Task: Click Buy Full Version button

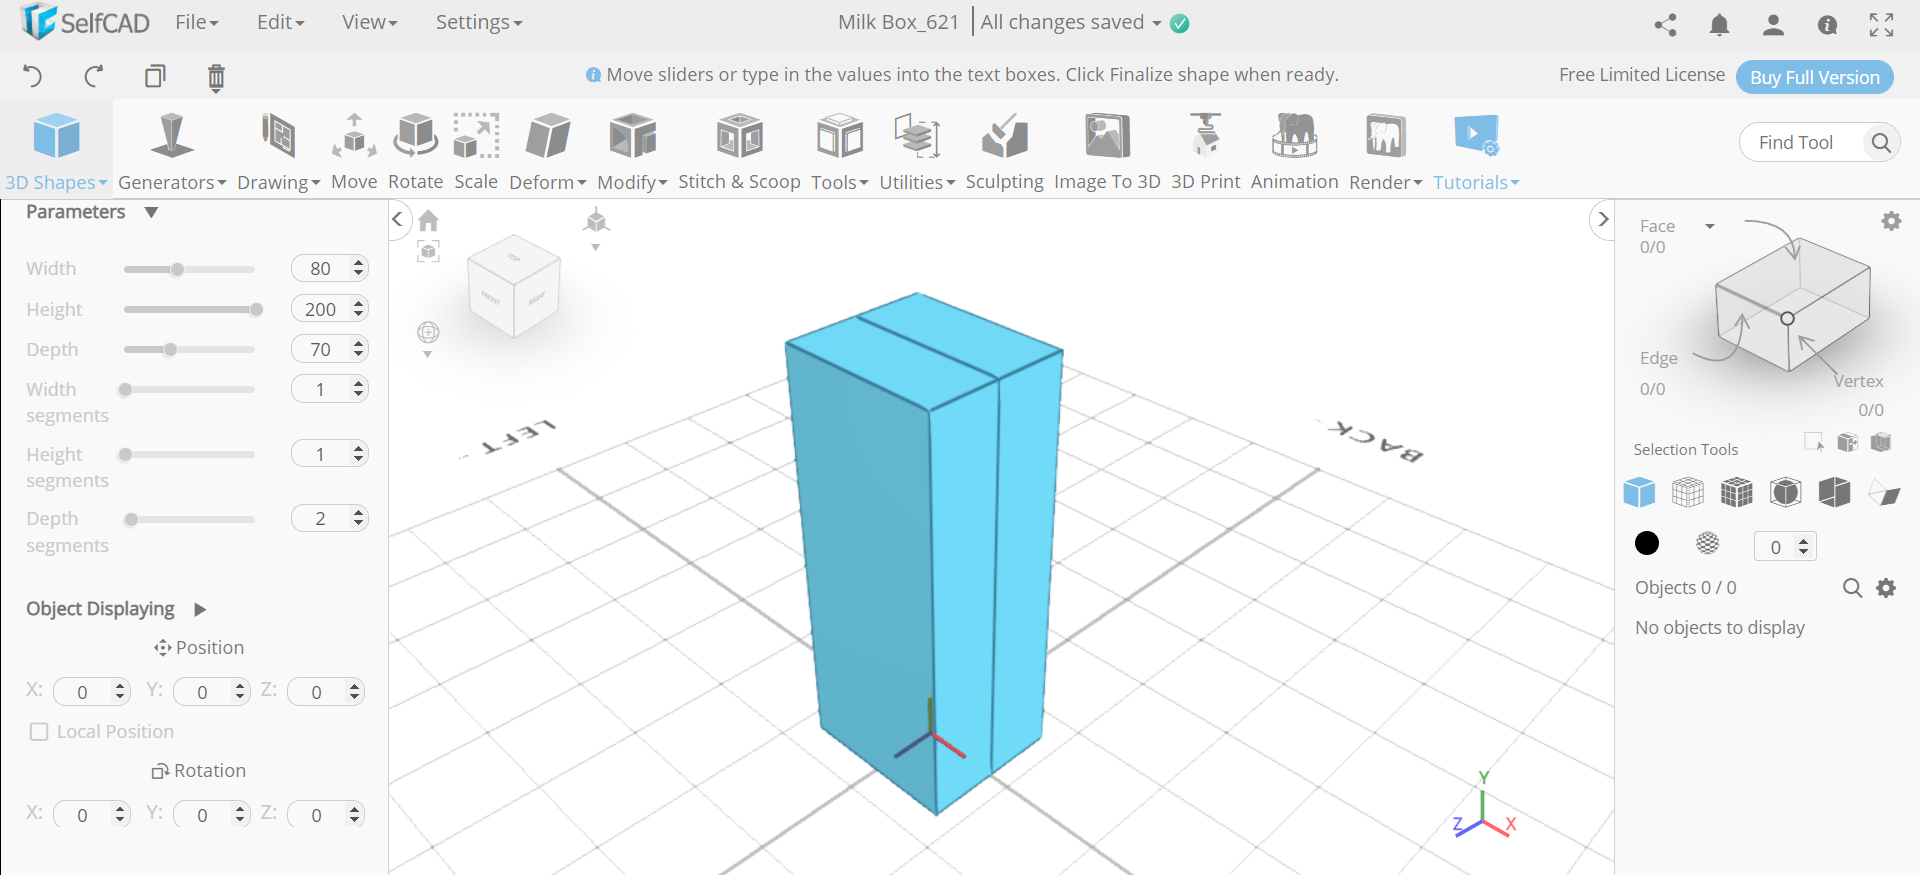Action: [x=1814, y=77]
